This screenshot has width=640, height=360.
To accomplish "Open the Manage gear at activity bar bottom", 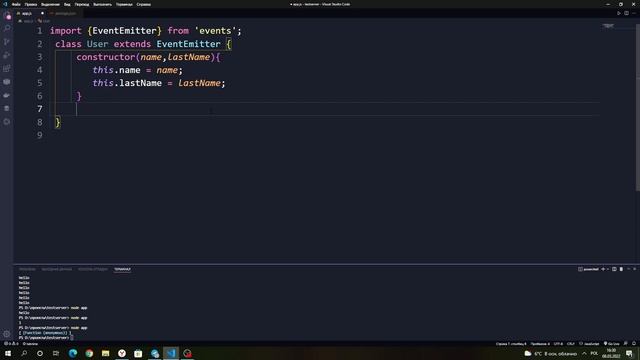I will pos(7,333).
